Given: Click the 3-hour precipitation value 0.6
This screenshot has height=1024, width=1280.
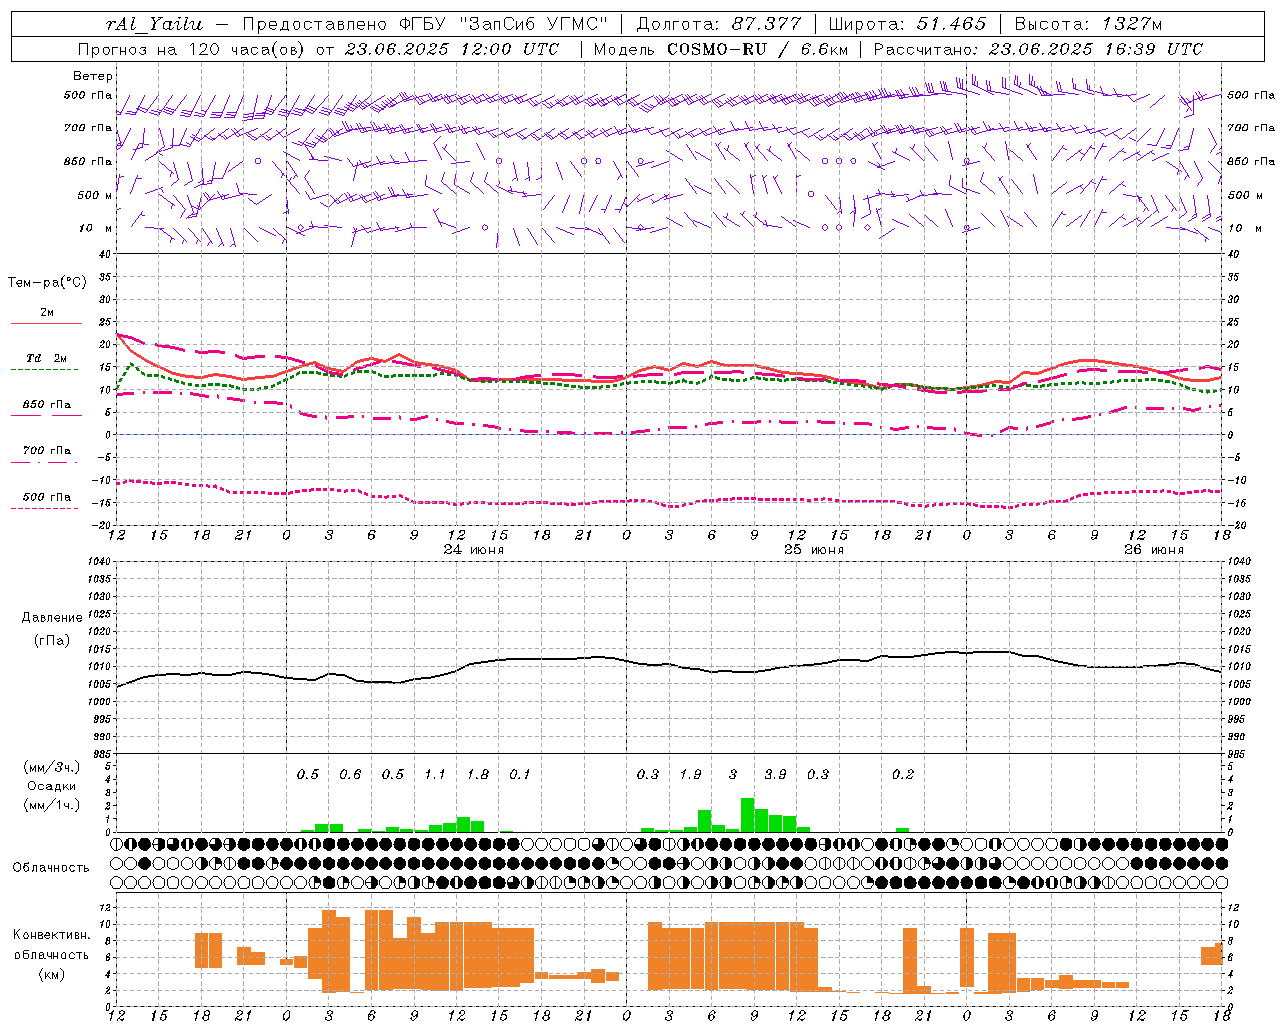Looking at the screenshot, I should [350, 775].
